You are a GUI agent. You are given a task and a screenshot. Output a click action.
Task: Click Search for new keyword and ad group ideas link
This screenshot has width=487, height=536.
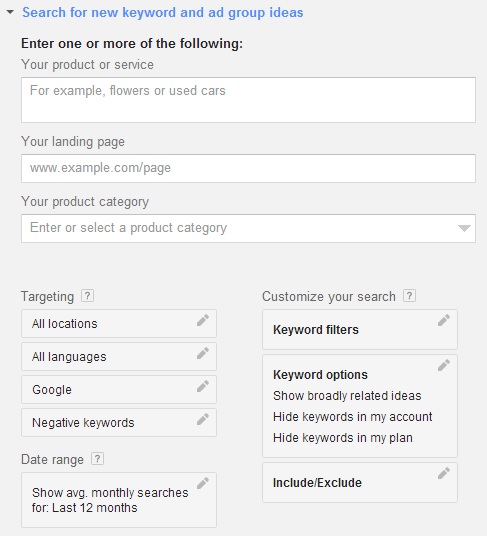163,13
